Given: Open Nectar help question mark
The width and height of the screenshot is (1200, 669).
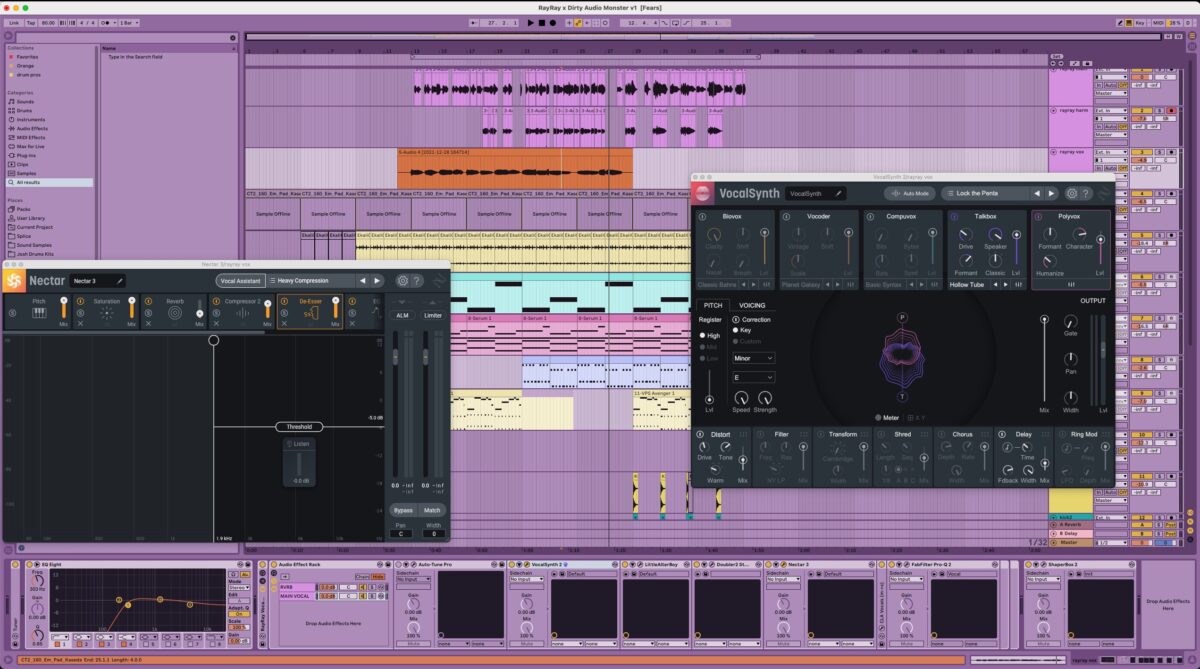Looking at the screenshot, I should (x=417, y=281).
